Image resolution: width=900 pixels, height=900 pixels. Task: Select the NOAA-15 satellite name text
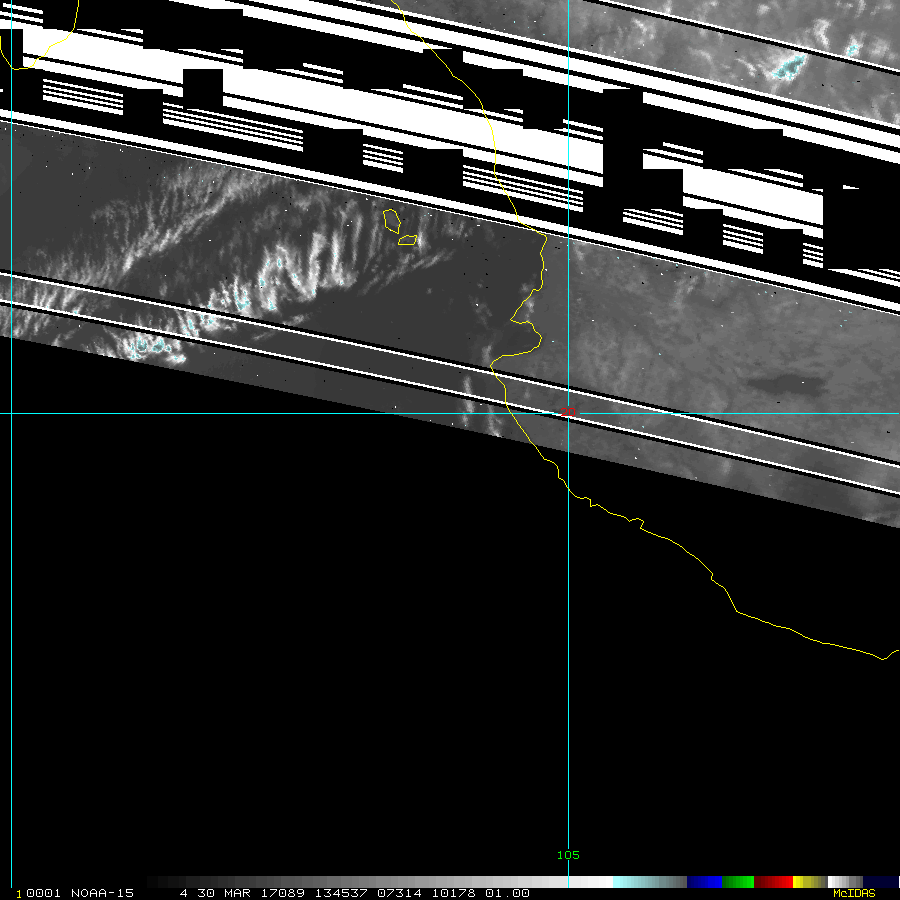pyautogui.click(x=102, y=893)
